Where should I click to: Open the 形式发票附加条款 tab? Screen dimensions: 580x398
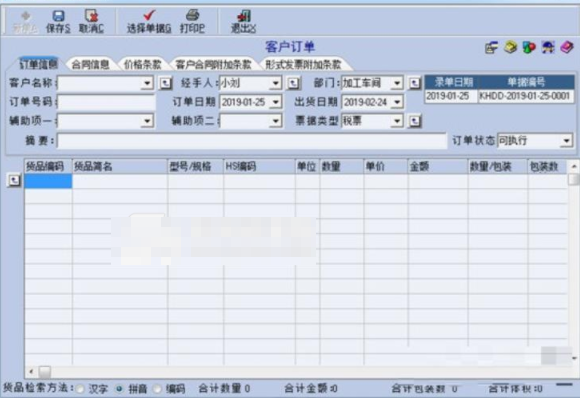point(303,64)
